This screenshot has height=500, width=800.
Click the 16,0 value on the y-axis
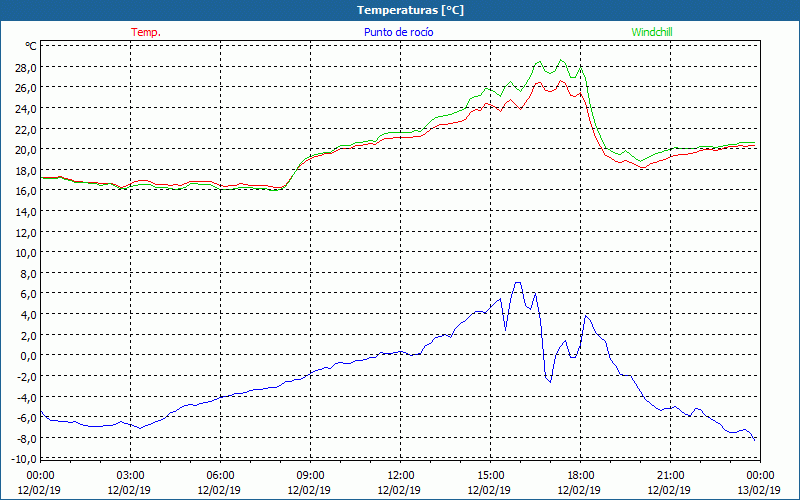[x=27, y=191]
